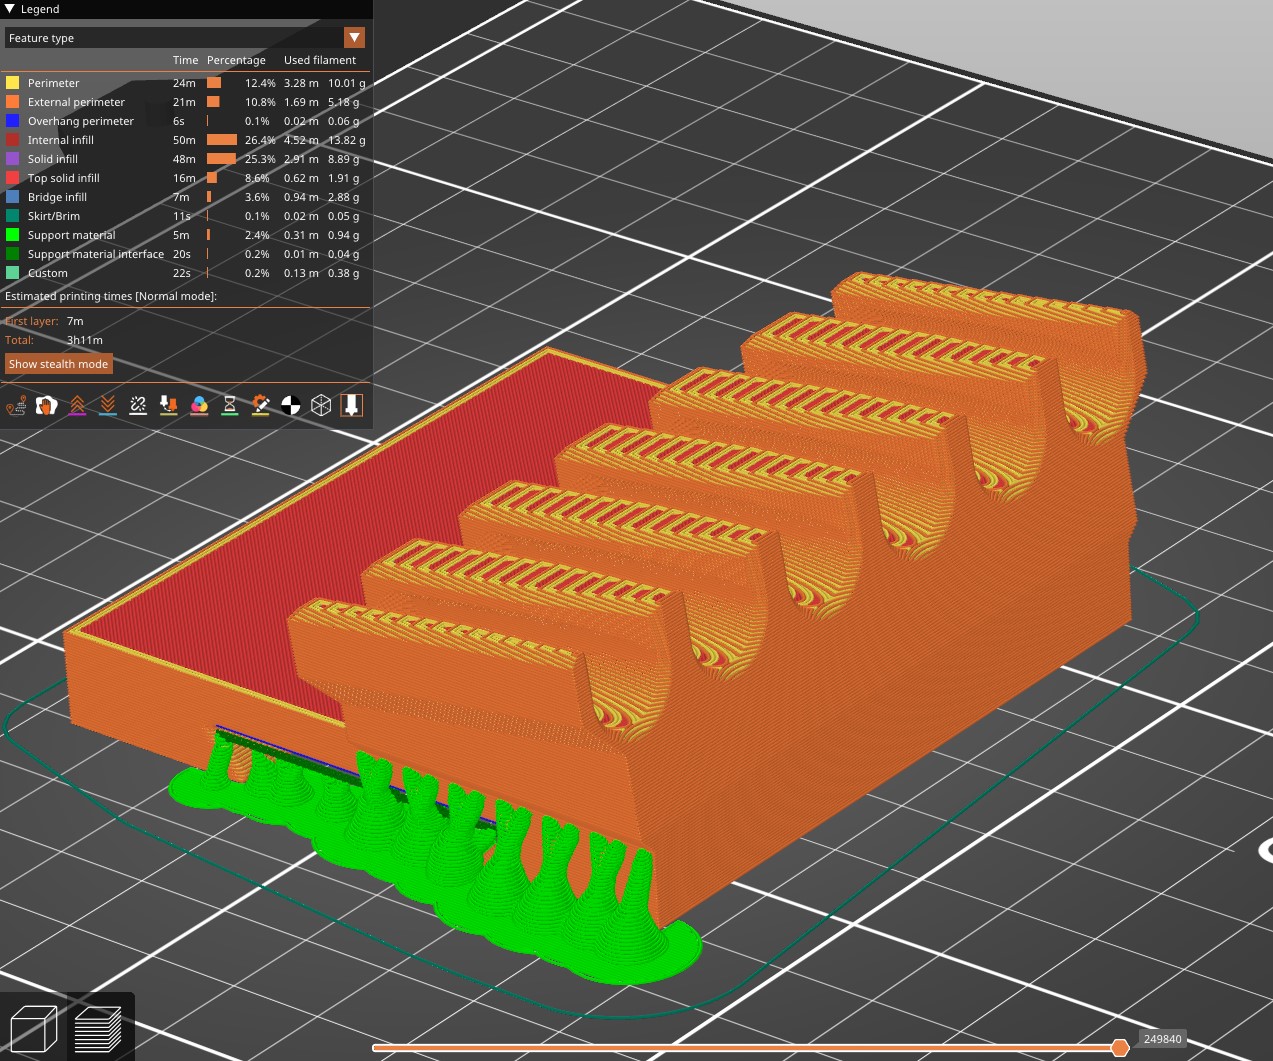Show custom G-codes markers

point(260,405)
